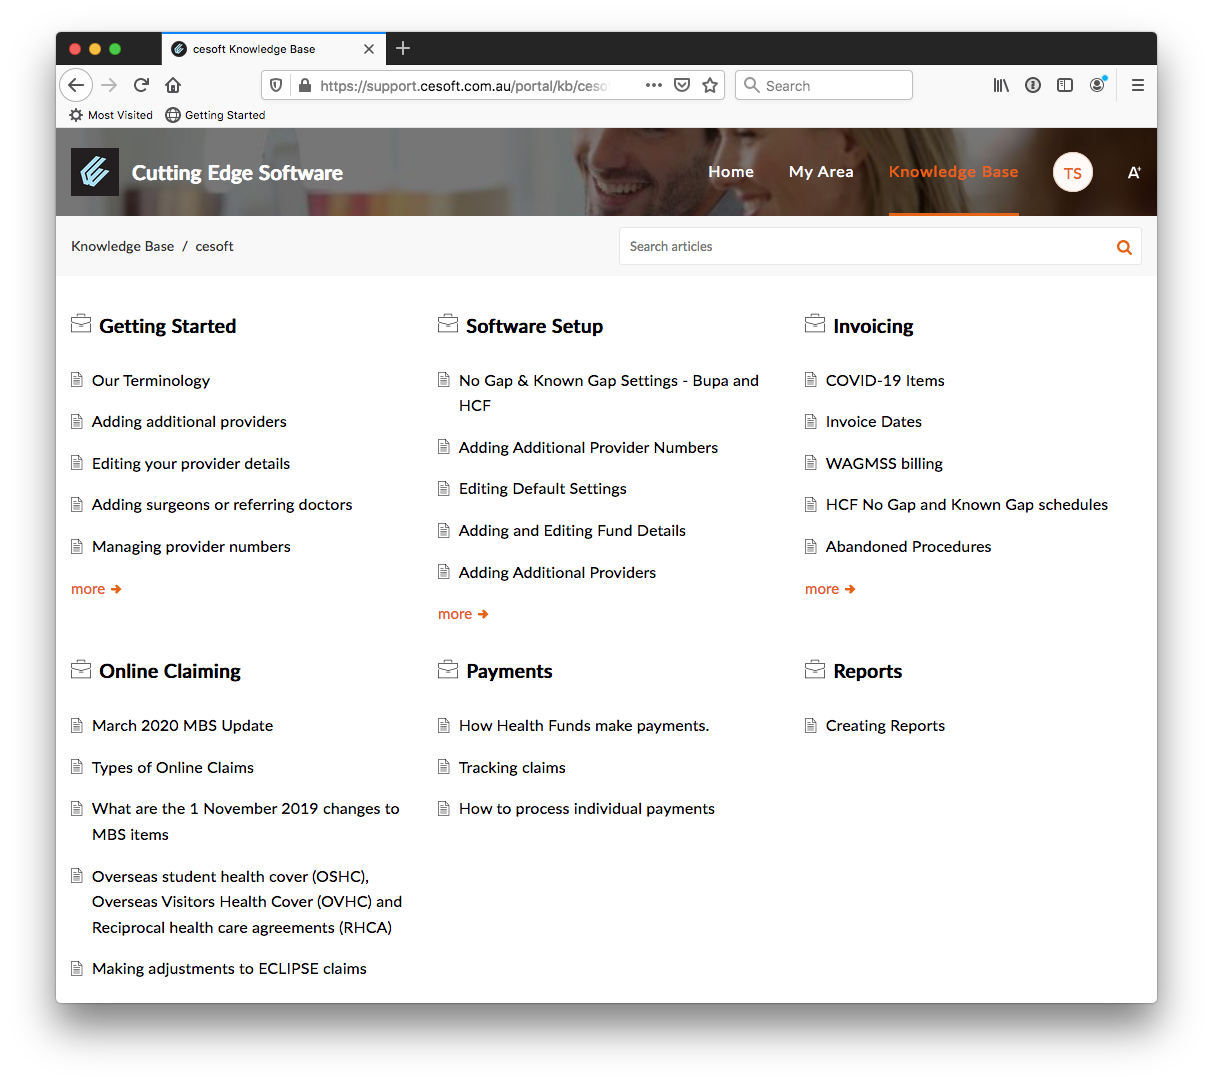This screenshot has height=1083, width=1213.
Task: Open Adding additional providers article
Action: click(x=189, y=422)
